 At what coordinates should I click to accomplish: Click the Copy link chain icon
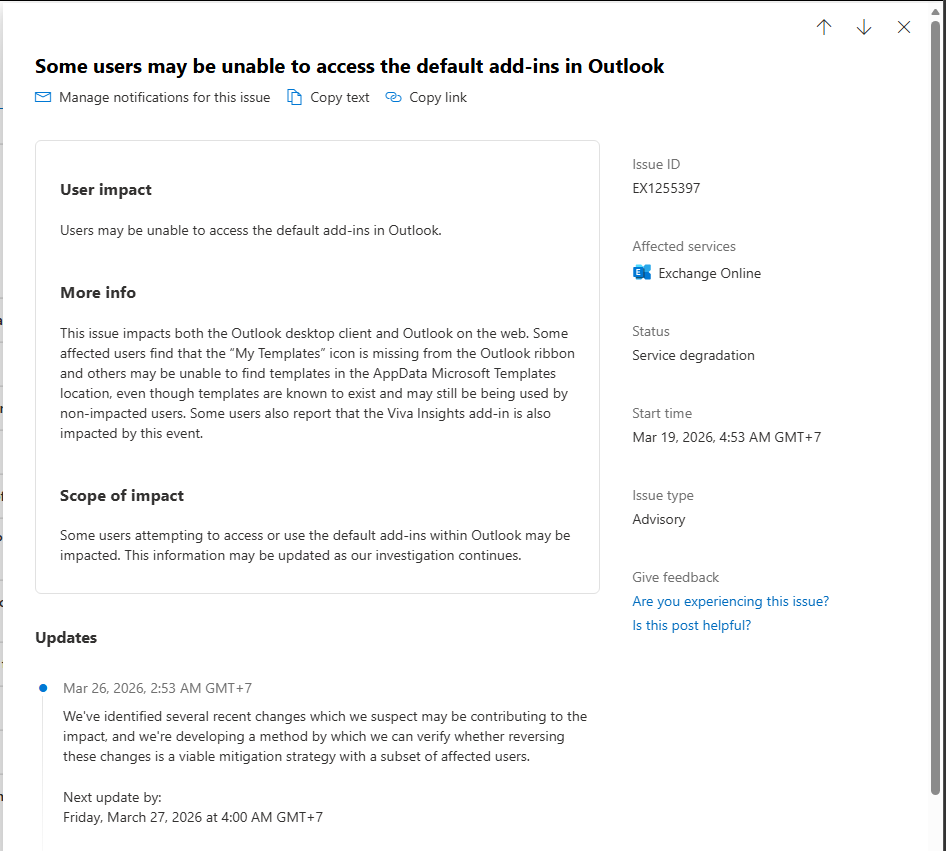click(x=393, y=97)
